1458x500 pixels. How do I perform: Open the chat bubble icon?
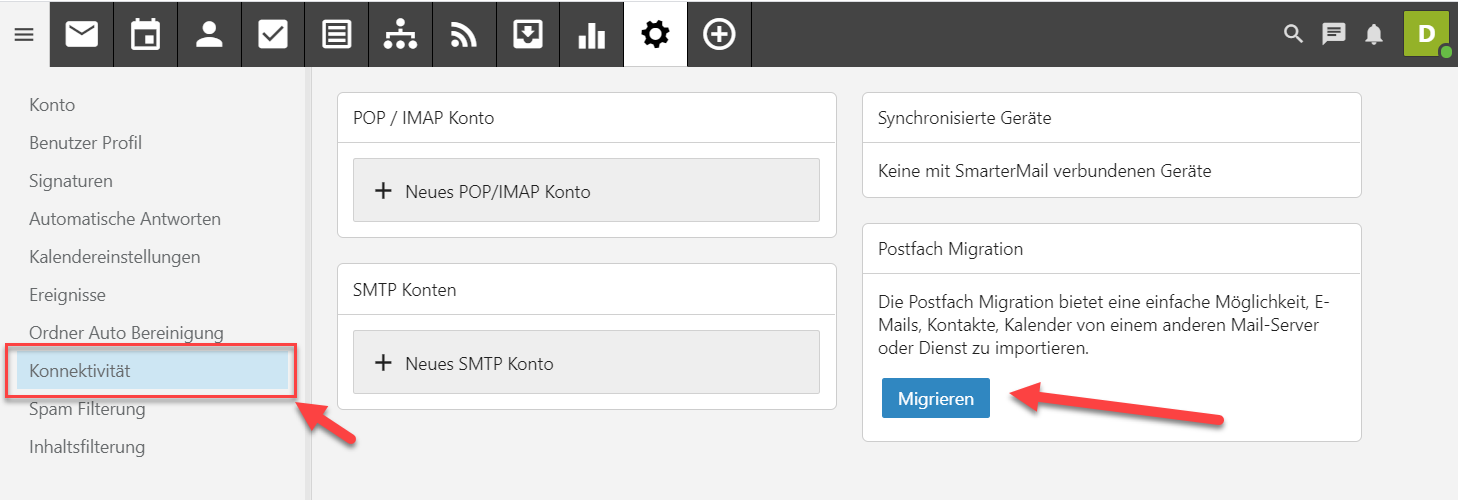pyautogui.click(x=1333, y=34)
